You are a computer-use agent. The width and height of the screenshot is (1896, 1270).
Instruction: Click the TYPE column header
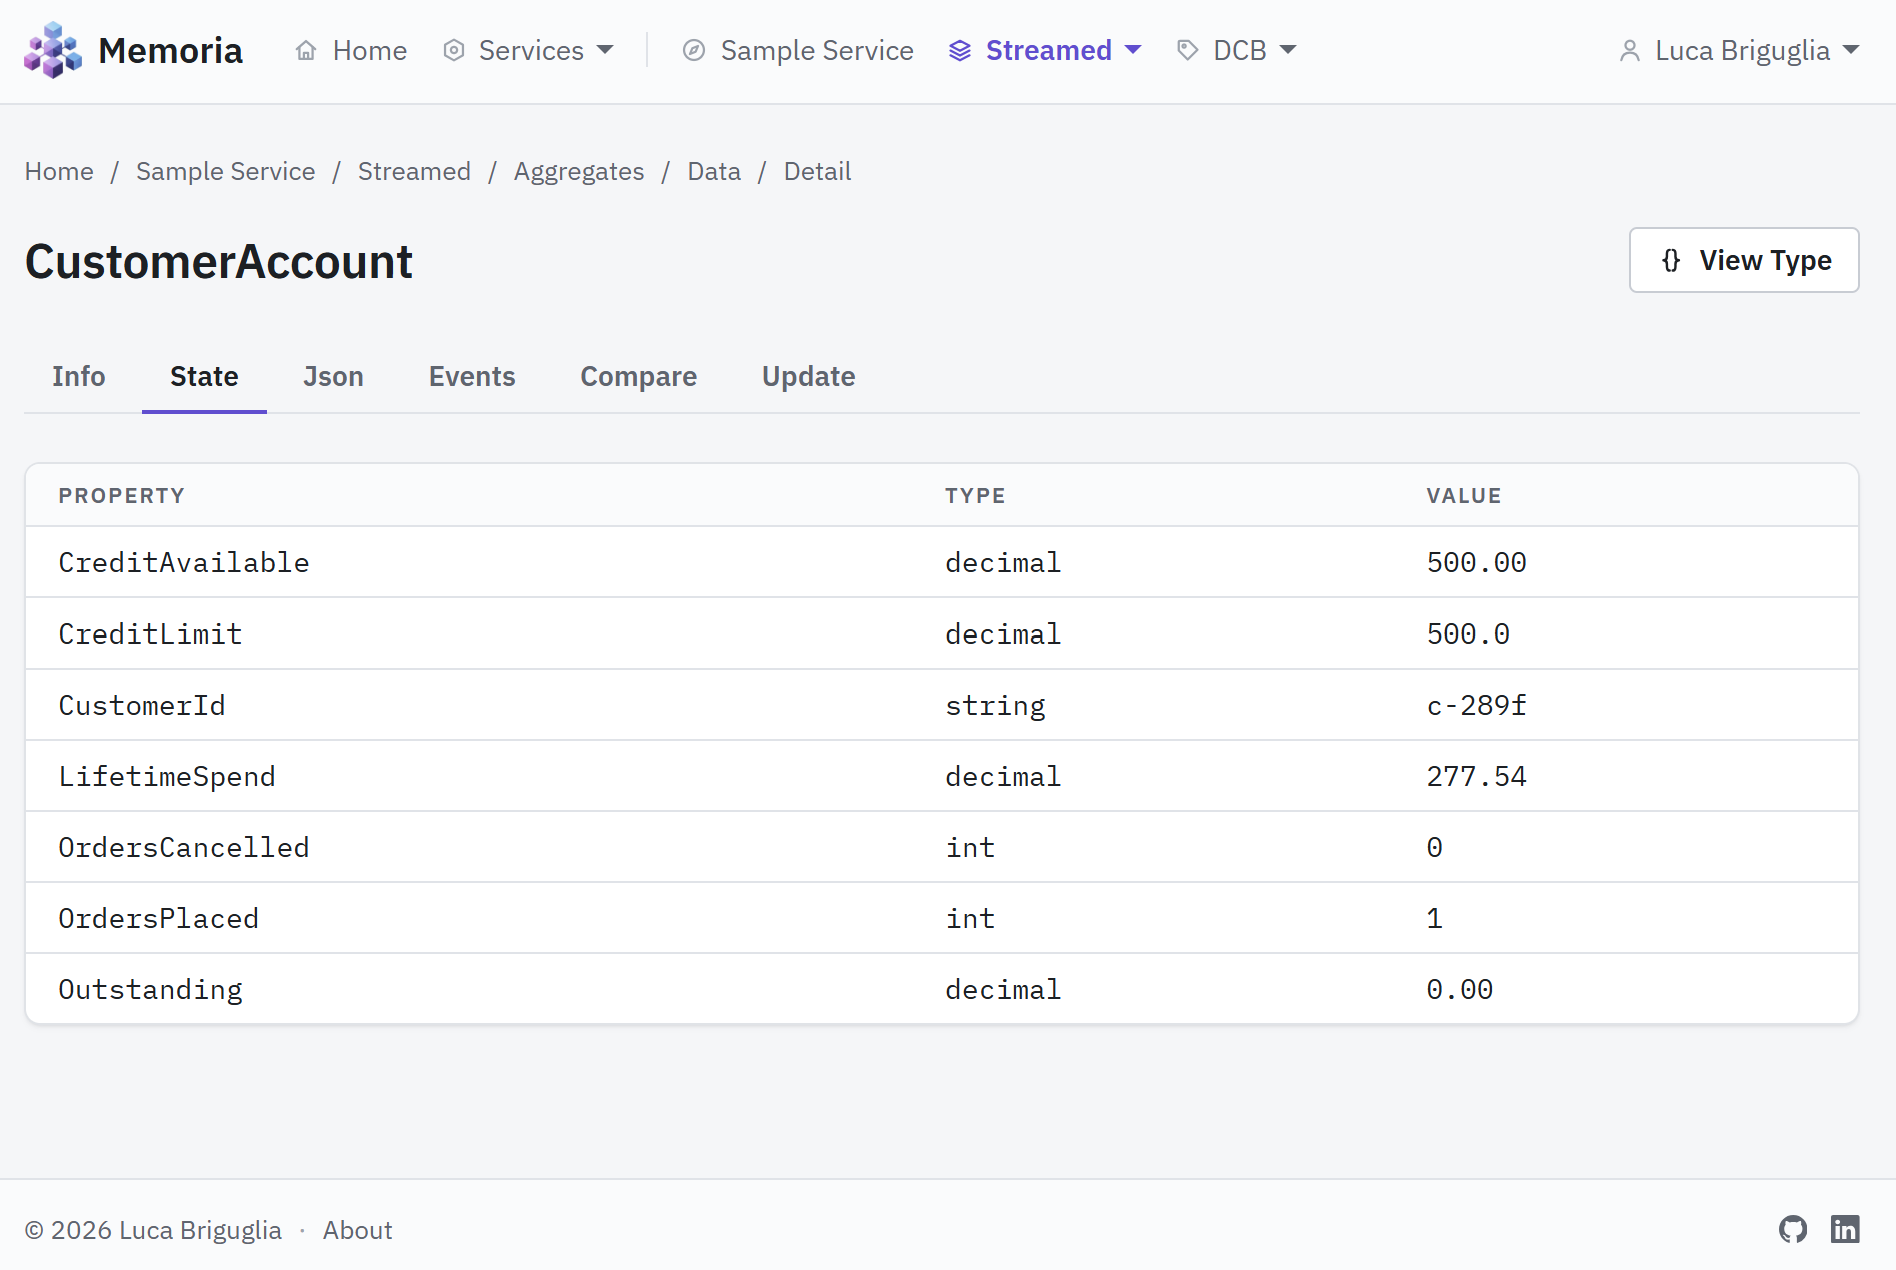pos(975,496)
